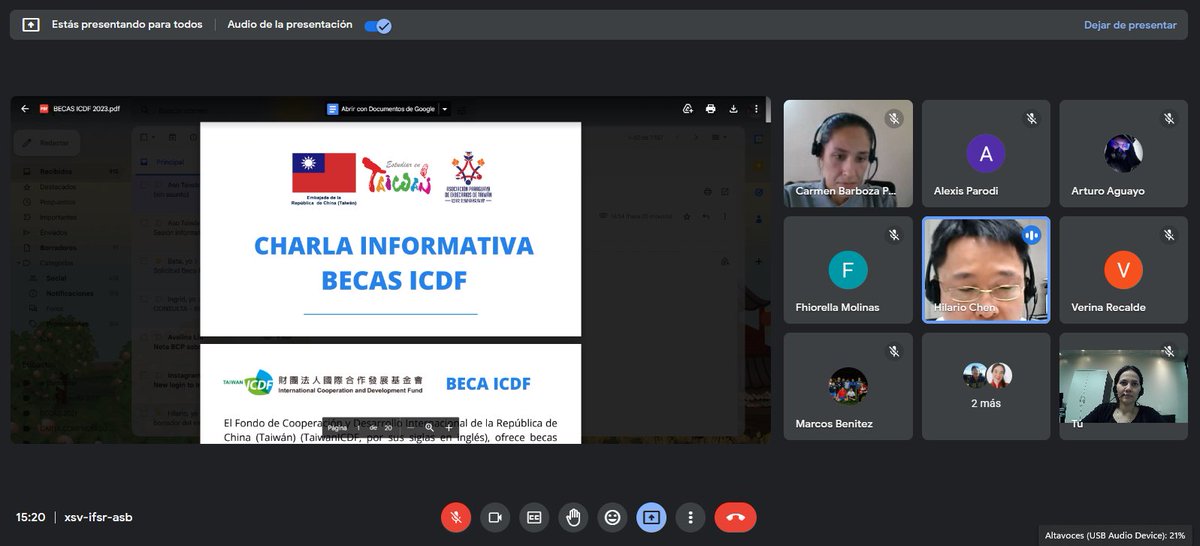
Task: Click muted mic icon on Alexis Parodi tile
Action: pos(1032,119)
